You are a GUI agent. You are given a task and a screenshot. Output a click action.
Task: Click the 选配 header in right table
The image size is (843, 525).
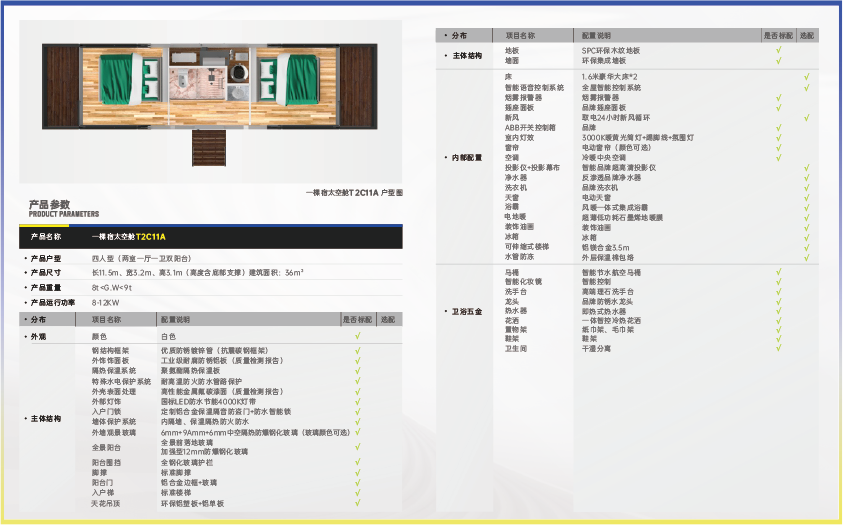[806, 35]
